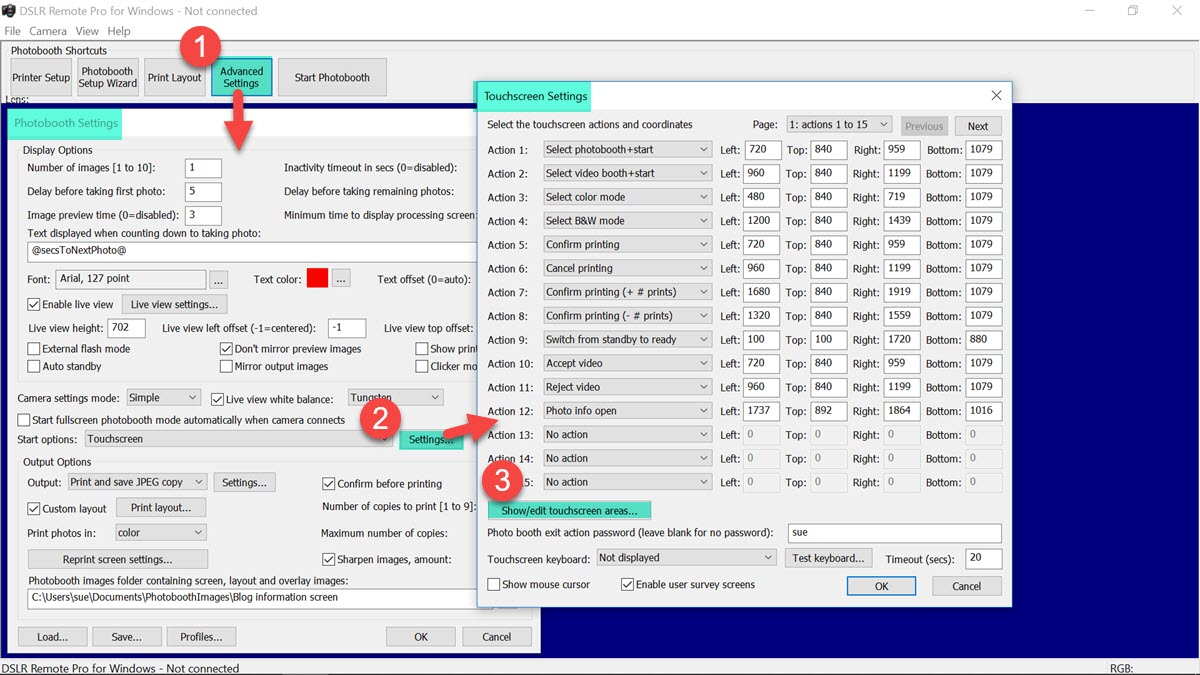1200x675 pixels.
Task: Open Advanced Settings in the shortcuts bar
Action: tap(241, 78)
